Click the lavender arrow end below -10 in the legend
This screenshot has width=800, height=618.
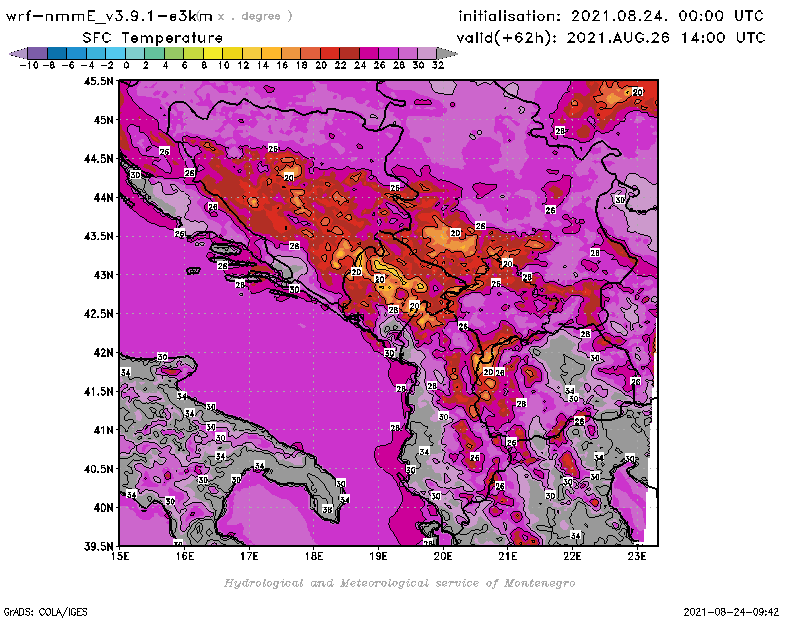[19, 53]
